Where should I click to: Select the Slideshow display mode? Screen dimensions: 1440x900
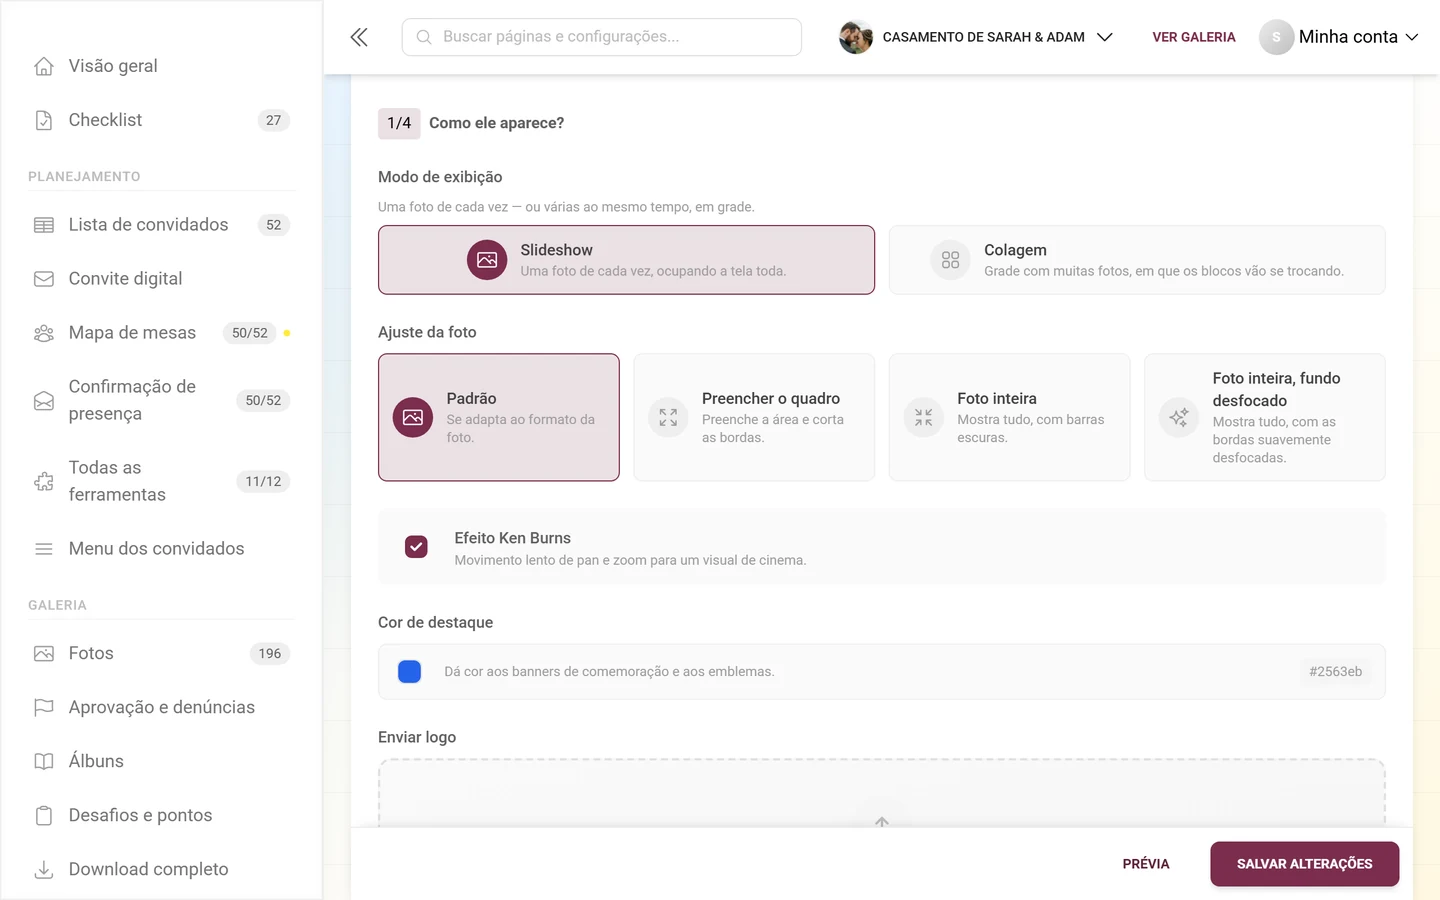tap(626, 260)
